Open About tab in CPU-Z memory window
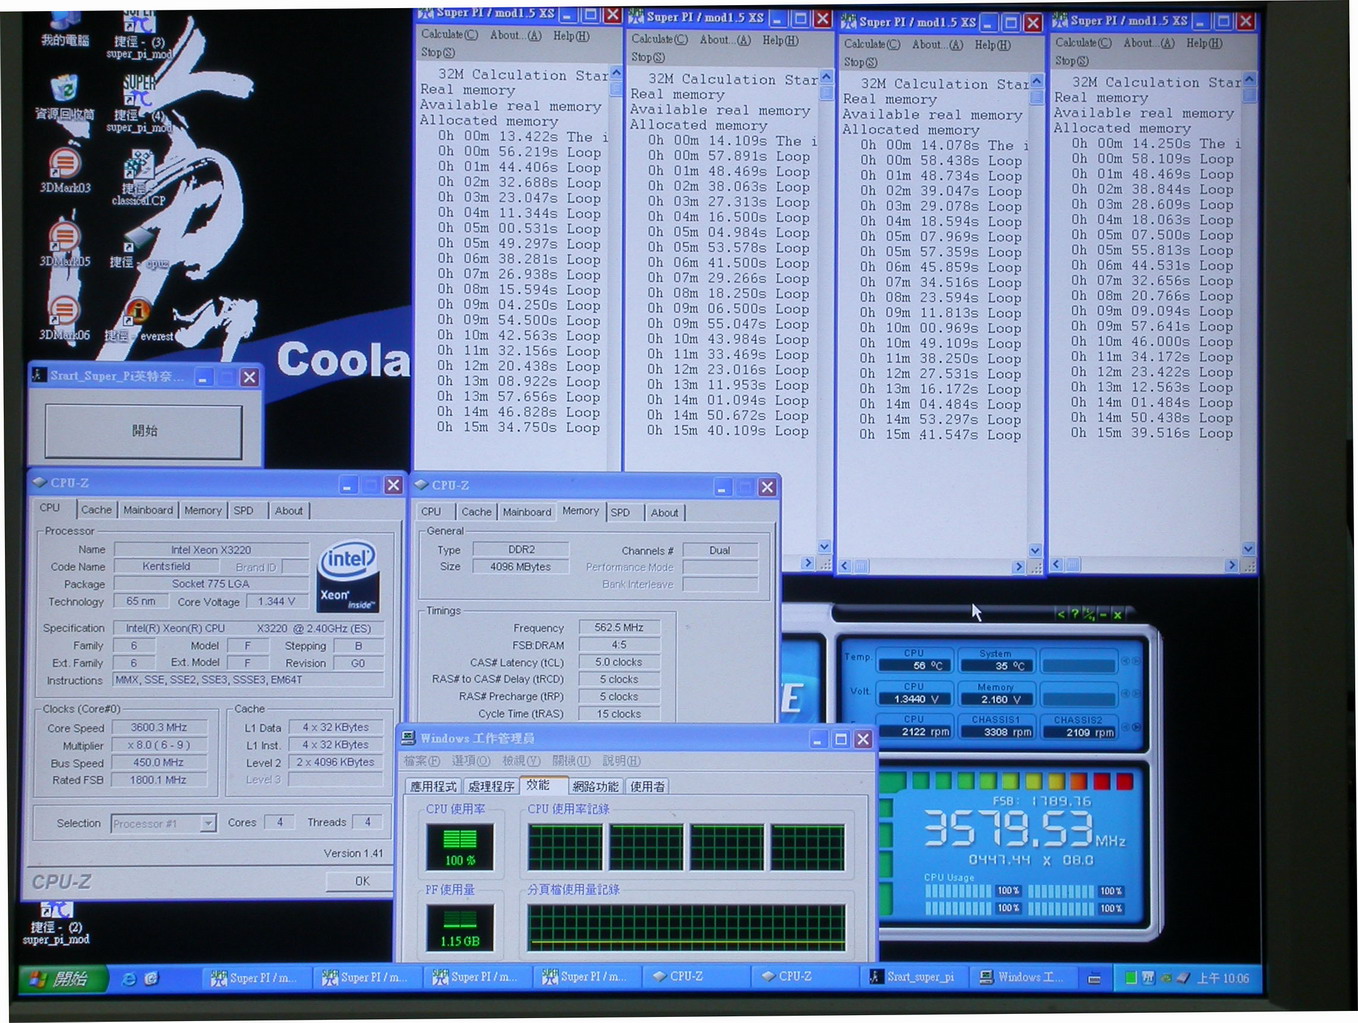Screen dimensions: 1358x1023 pos(665,512)
